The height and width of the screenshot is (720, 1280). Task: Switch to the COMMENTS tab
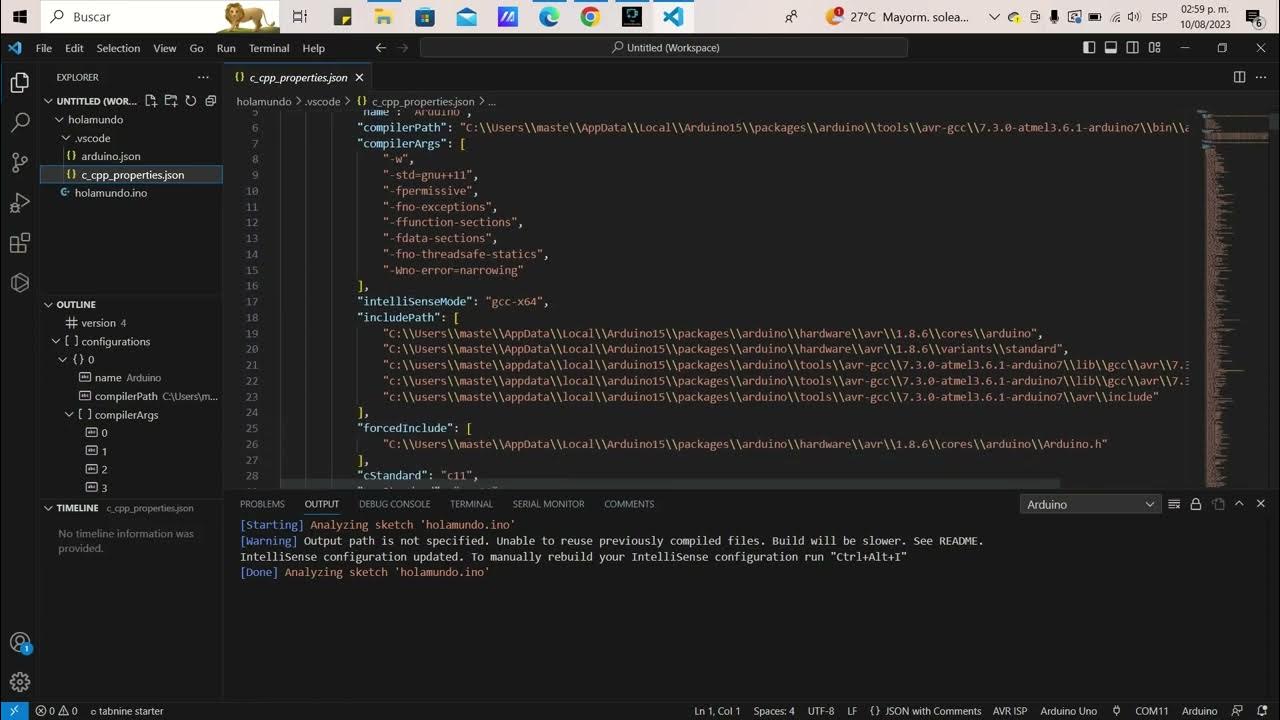pyautogui.click(x=629, y=504)
